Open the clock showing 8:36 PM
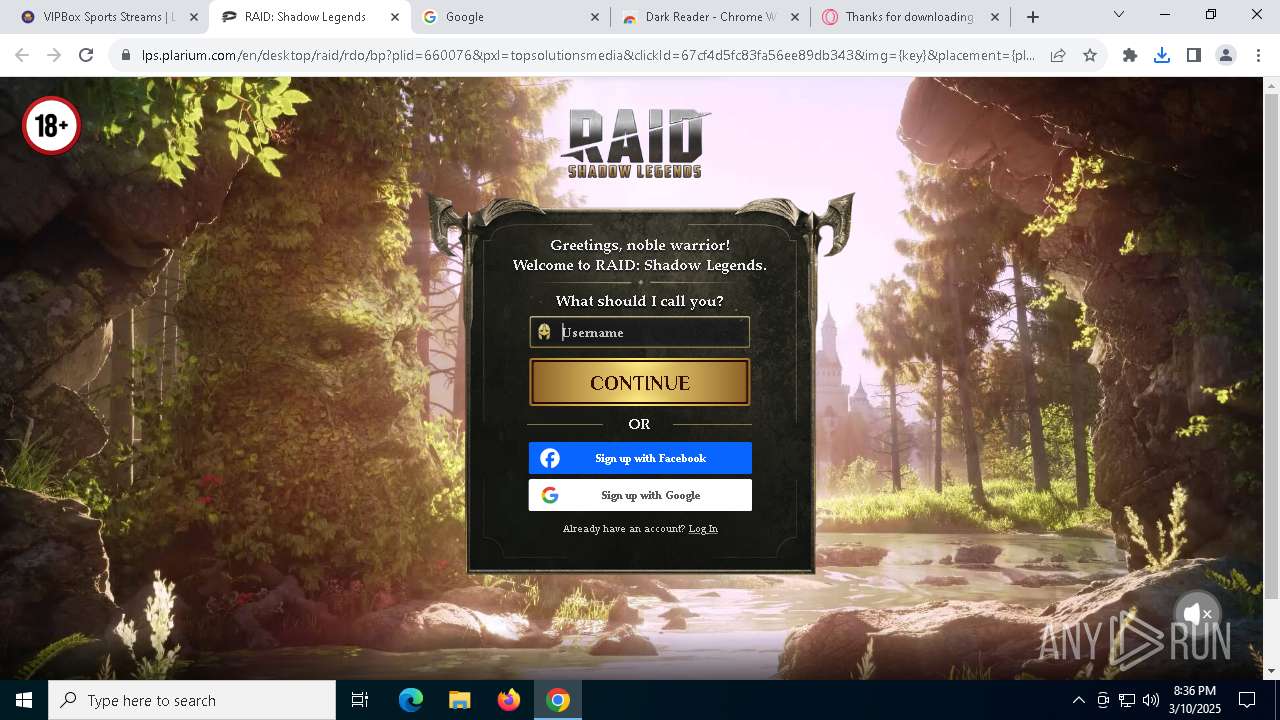 click(1194, 700)
